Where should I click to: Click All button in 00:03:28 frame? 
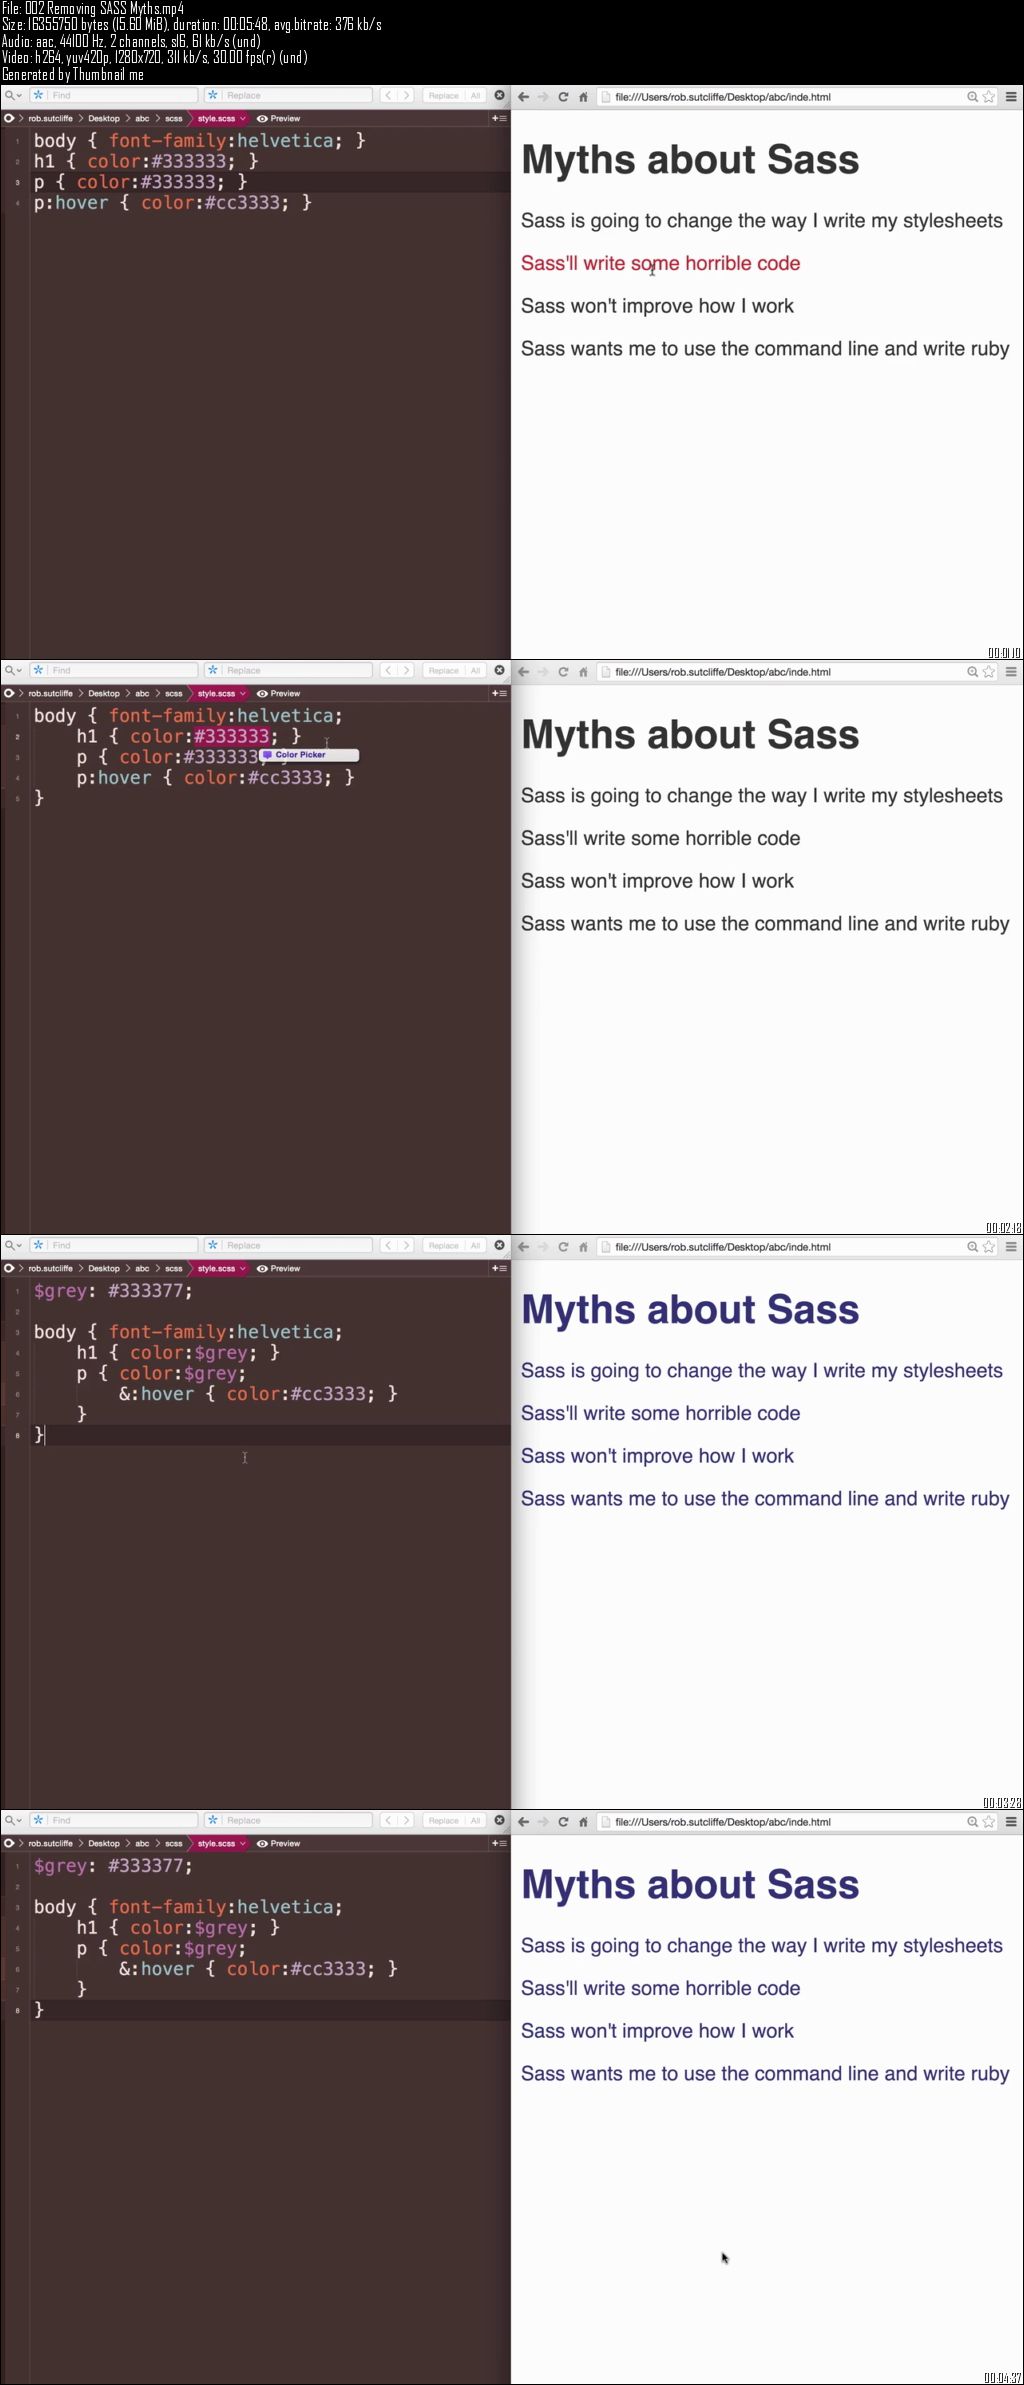click(475, 1245)
